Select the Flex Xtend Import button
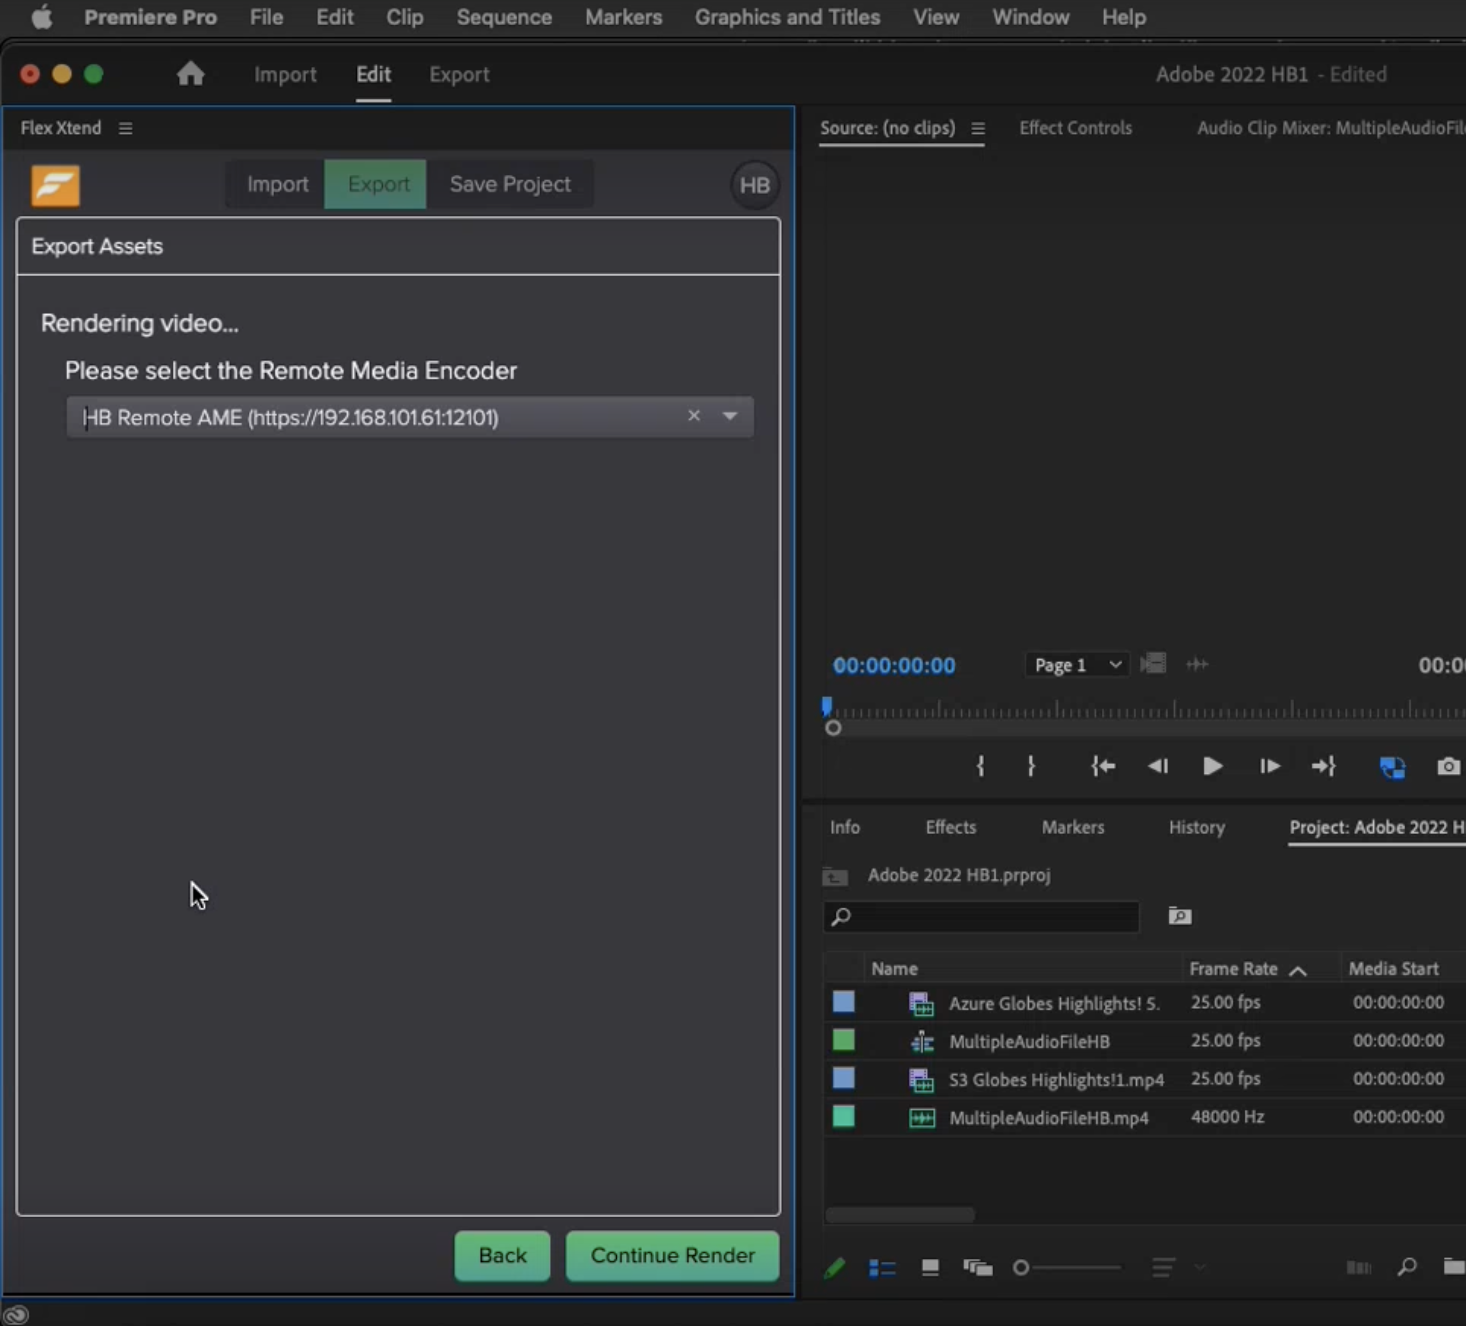1466x1326 pixels. [x=277, y=184]
